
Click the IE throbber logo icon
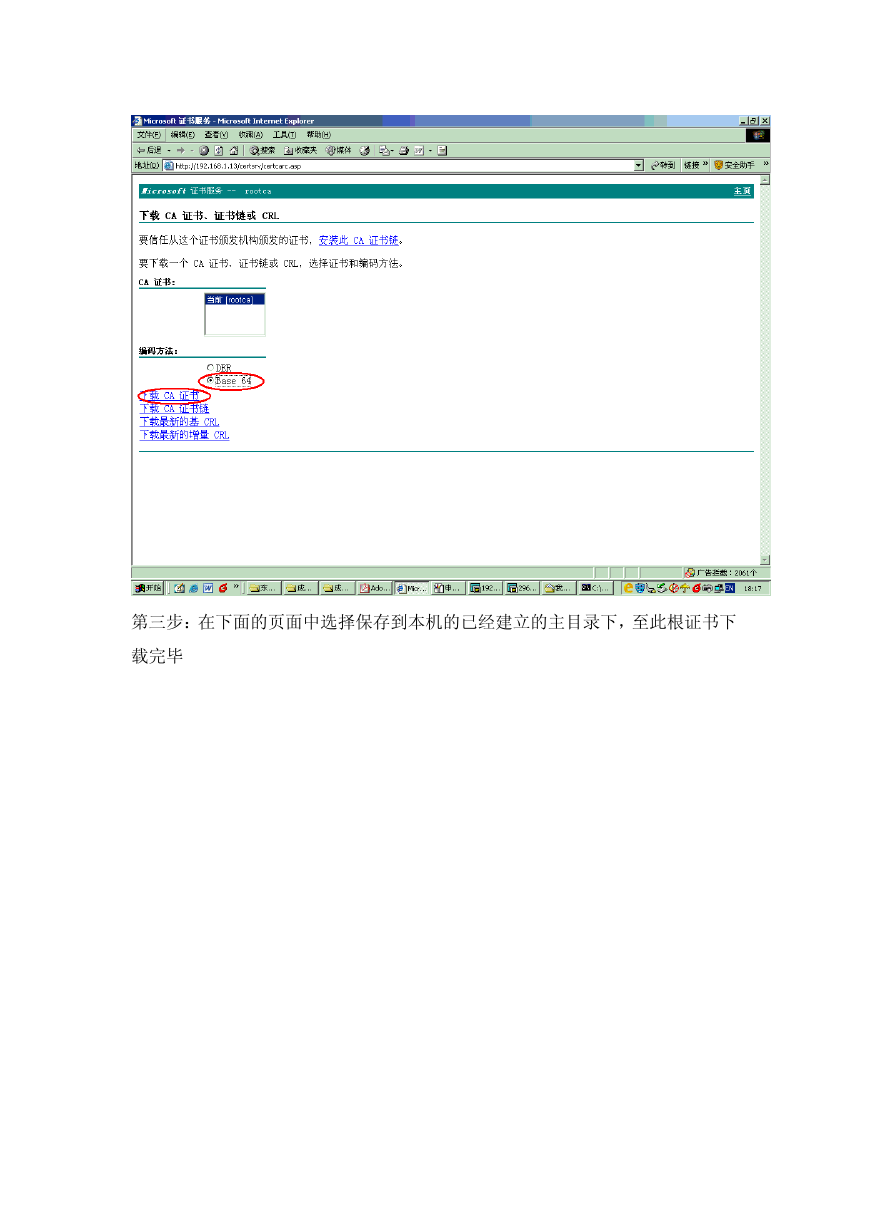[x=759, y=134]
